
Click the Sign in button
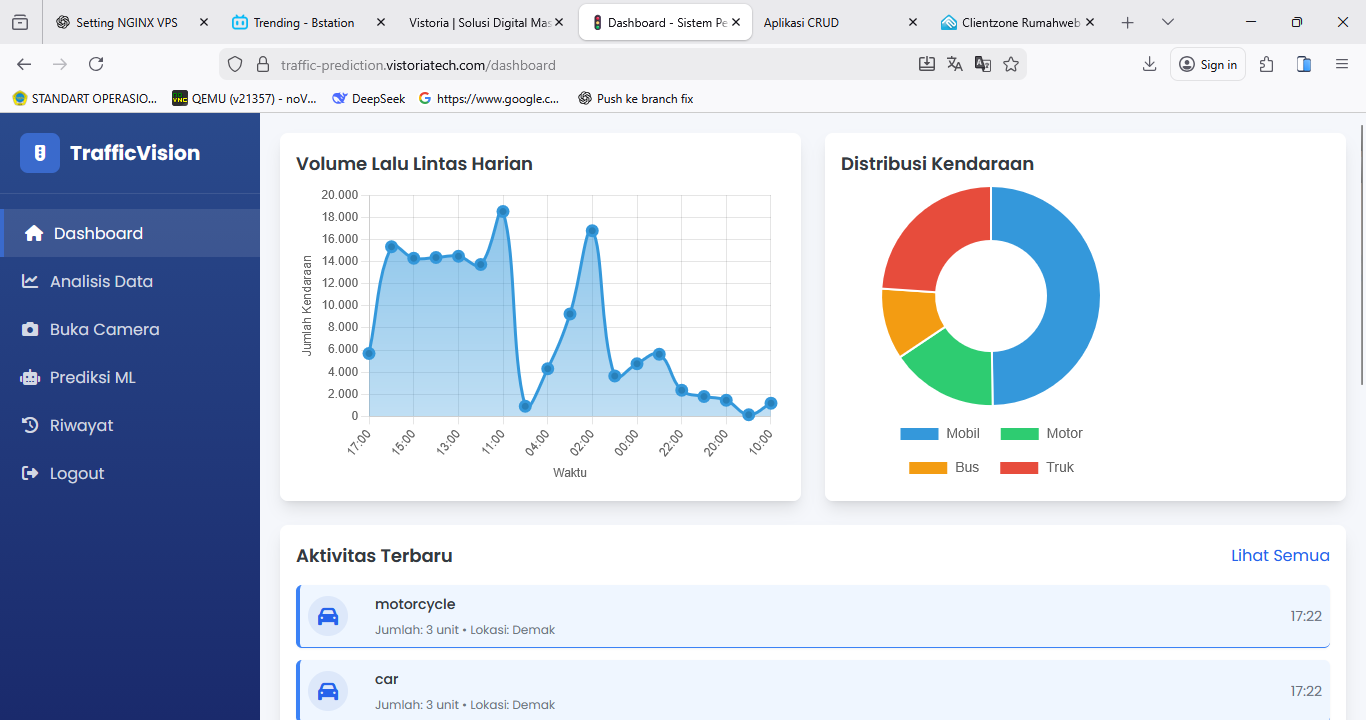pos(1207,64)
